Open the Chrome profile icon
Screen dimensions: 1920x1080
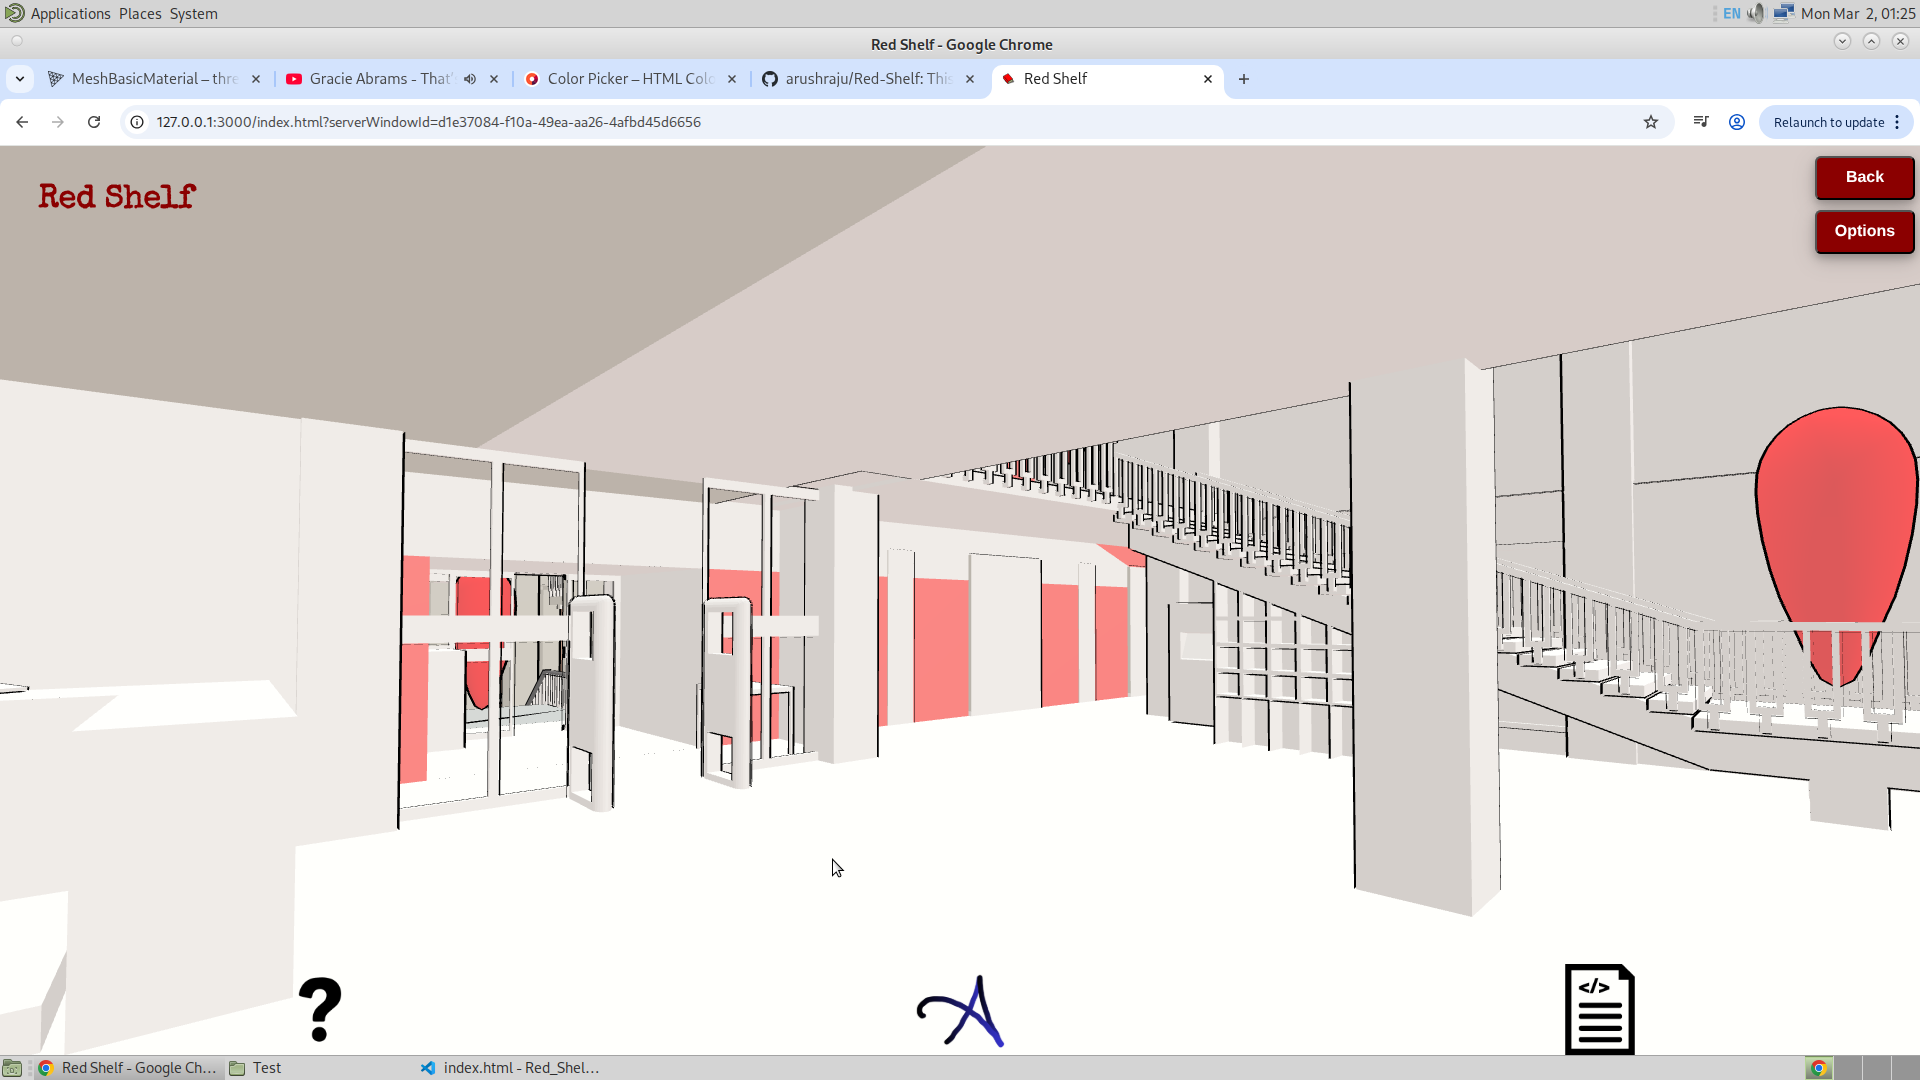tap(1737, 122)
